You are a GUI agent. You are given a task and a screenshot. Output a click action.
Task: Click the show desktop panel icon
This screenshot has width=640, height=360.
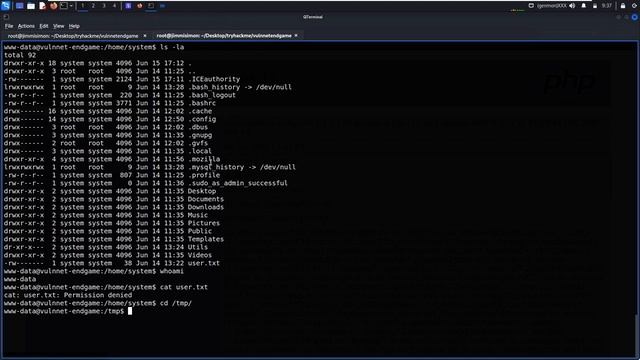tap(19, 6)
